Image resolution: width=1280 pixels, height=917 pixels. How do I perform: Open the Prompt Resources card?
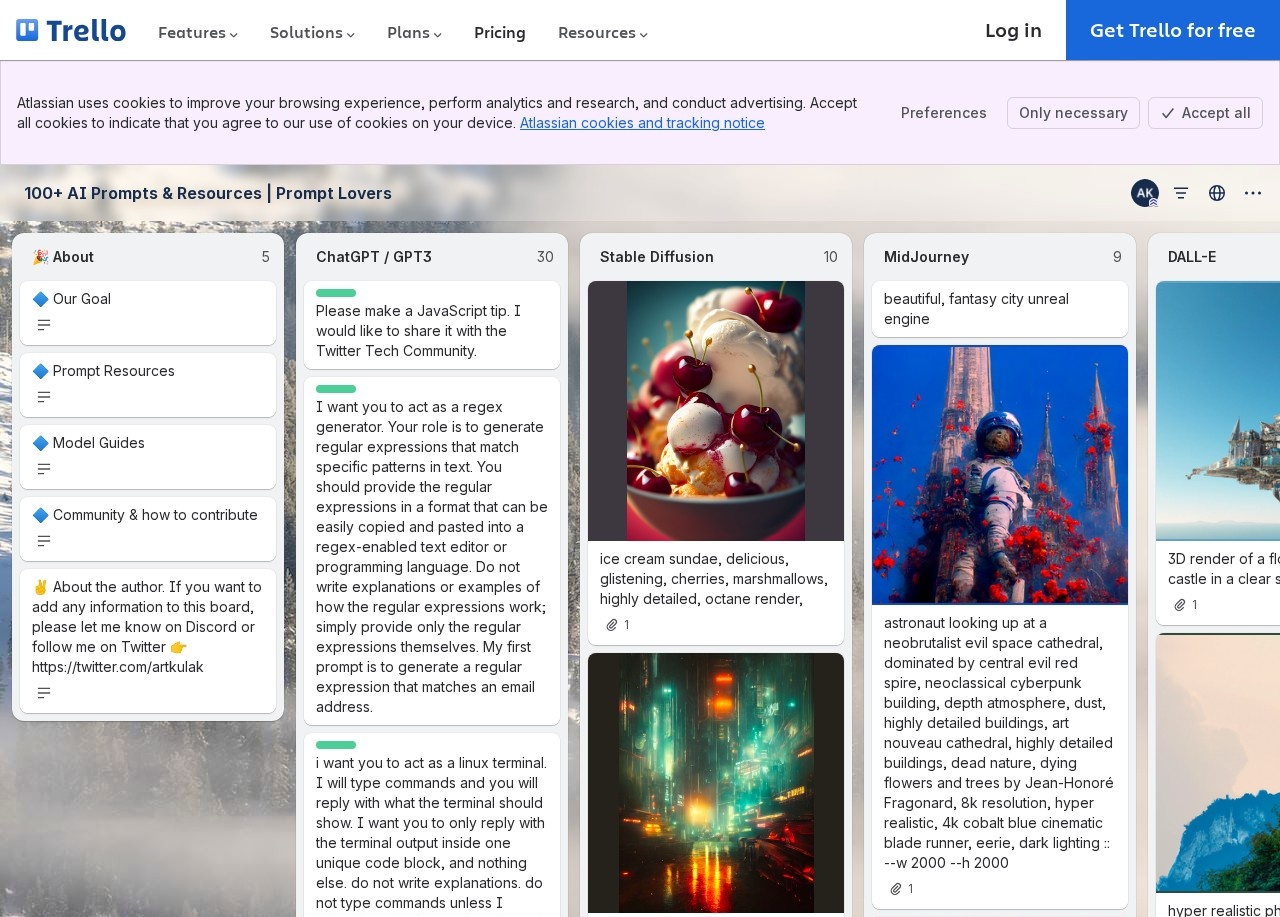[148, 385]
